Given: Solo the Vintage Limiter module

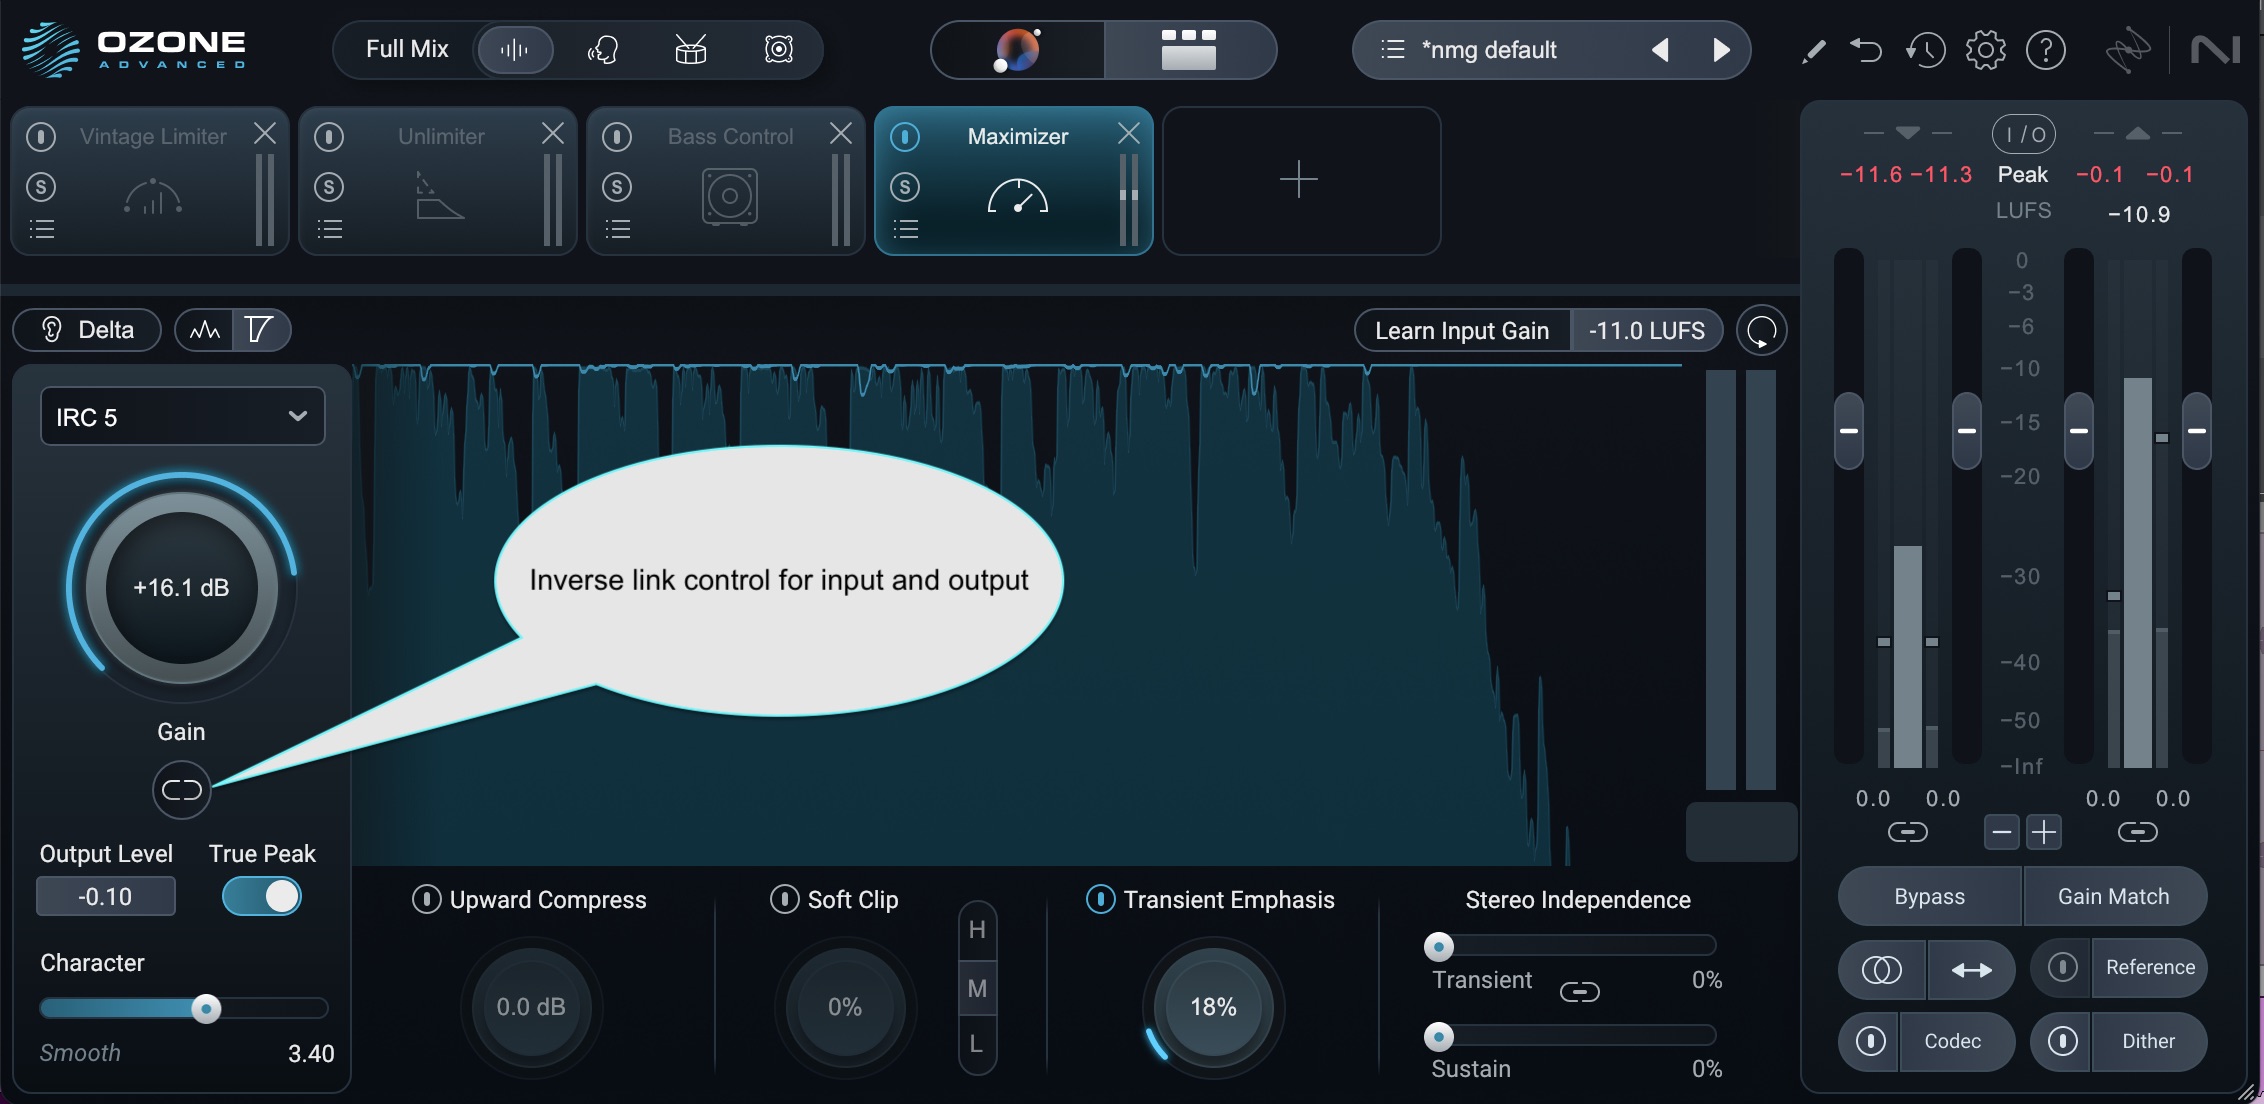Looking at the screenshot, I should [41, 187].
